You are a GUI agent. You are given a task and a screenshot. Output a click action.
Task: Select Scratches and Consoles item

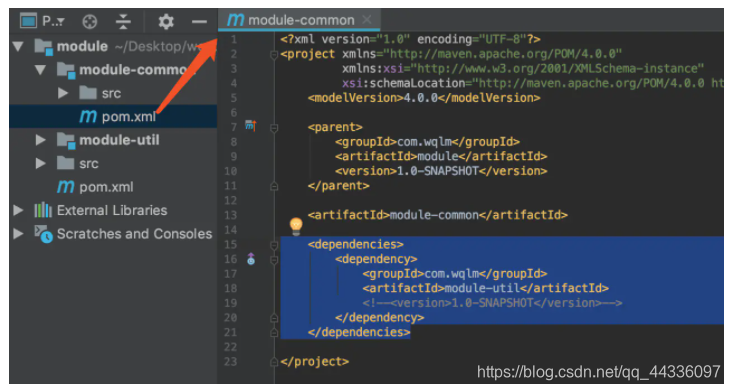(134, 233)
